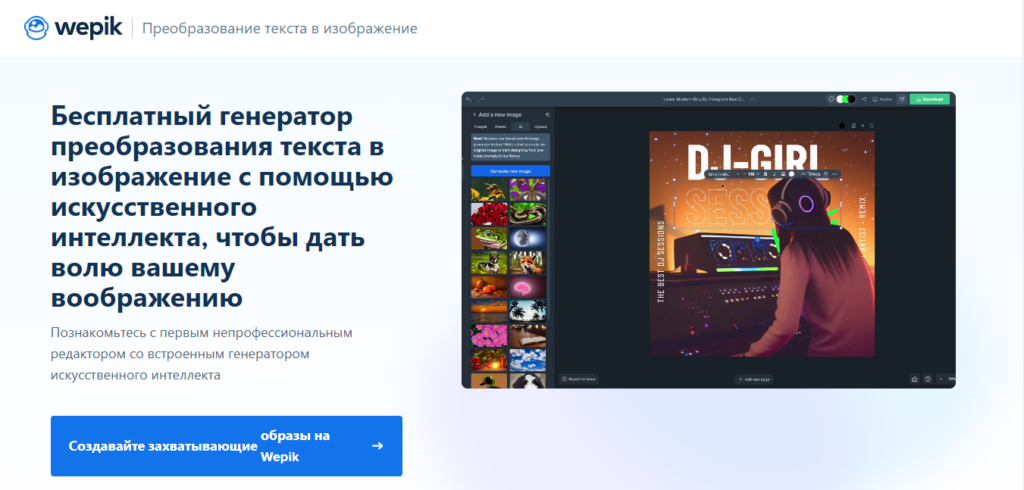Click the back chevron beside 'Add a new image'

tap(475, 114)
